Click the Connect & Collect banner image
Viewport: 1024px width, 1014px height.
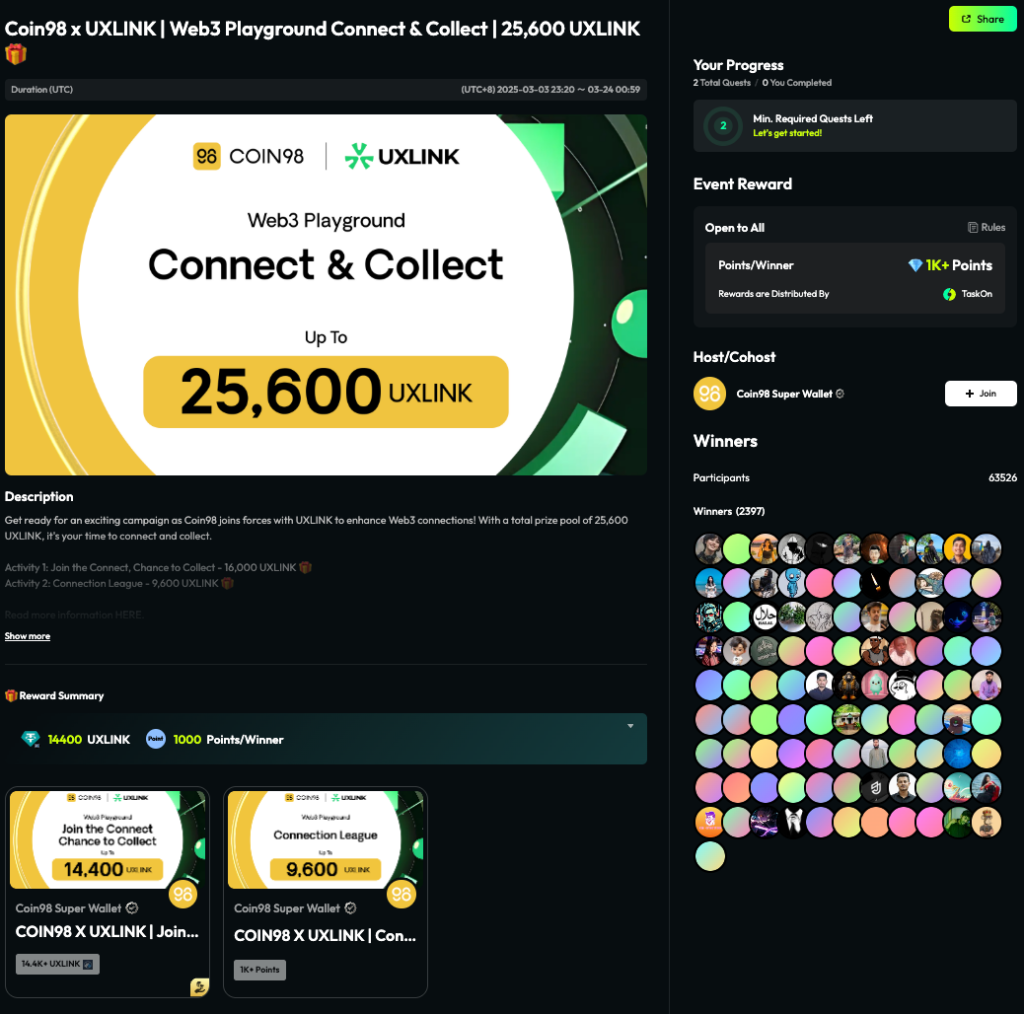click(326, 295)
